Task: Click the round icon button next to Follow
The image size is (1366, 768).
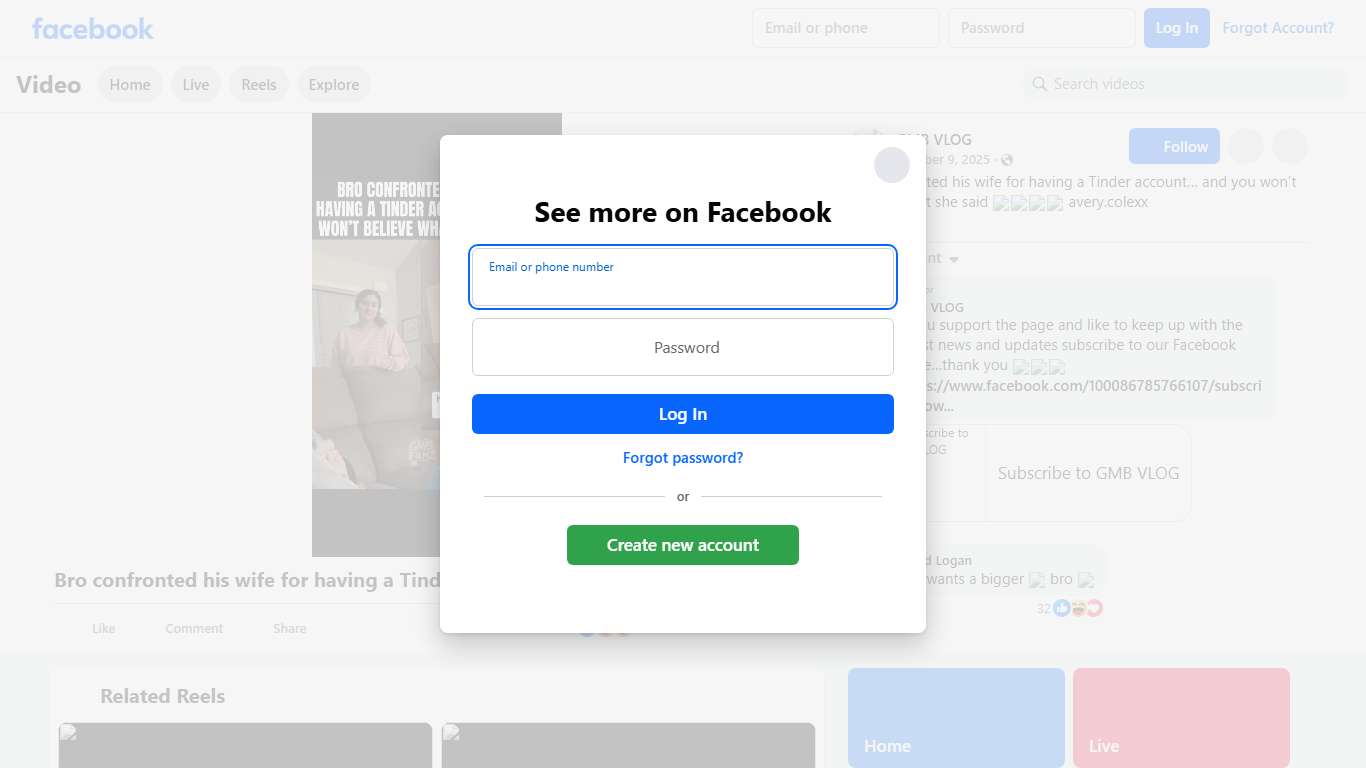Action: point(1245,146)
